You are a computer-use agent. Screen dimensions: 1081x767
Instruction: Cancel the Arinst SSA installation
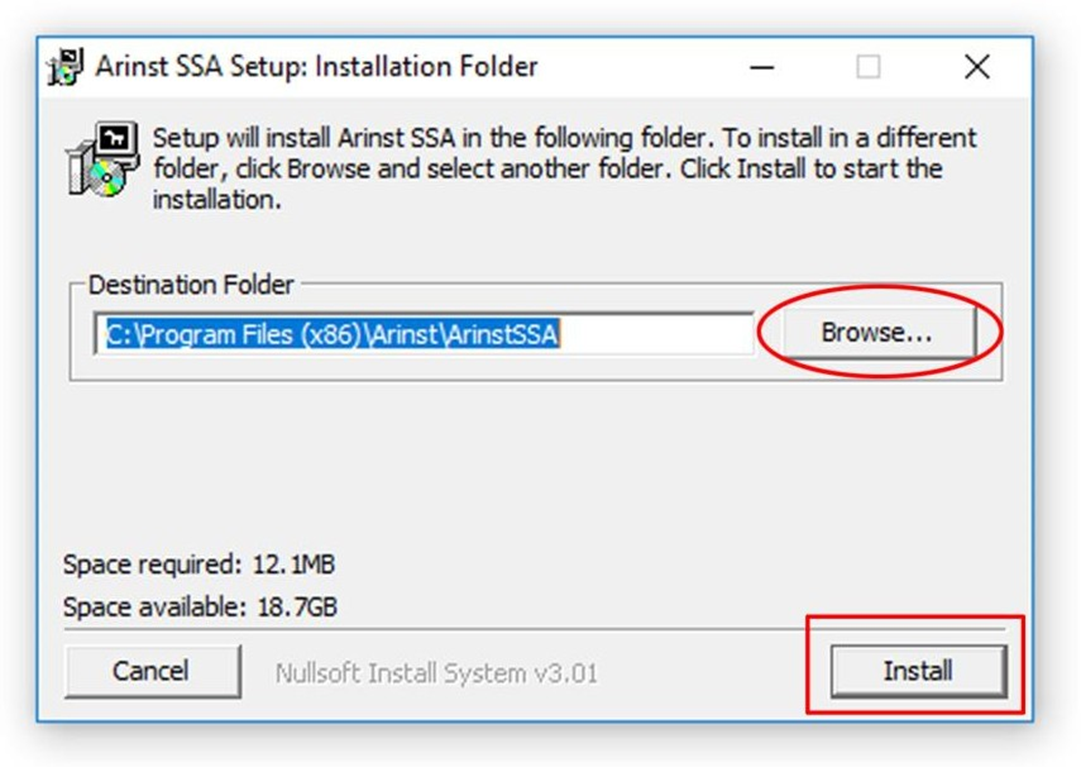[x=151, y=670]
